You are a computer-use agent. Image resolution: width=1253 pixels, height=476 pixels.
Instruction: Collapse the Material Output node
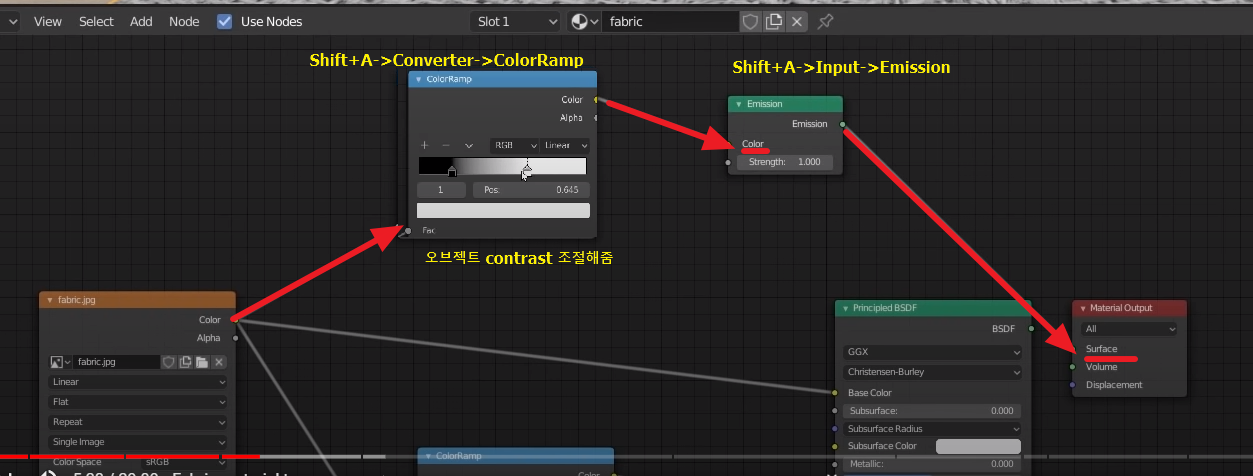(1082, 308)
